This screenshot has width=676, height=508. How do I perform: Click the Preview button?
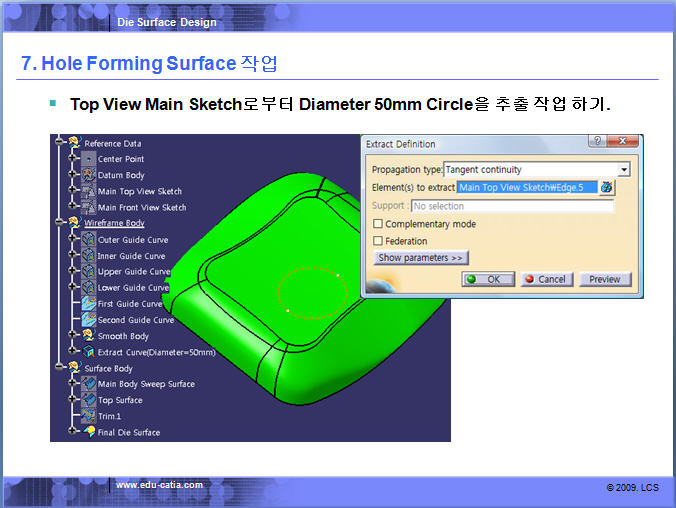604,279
